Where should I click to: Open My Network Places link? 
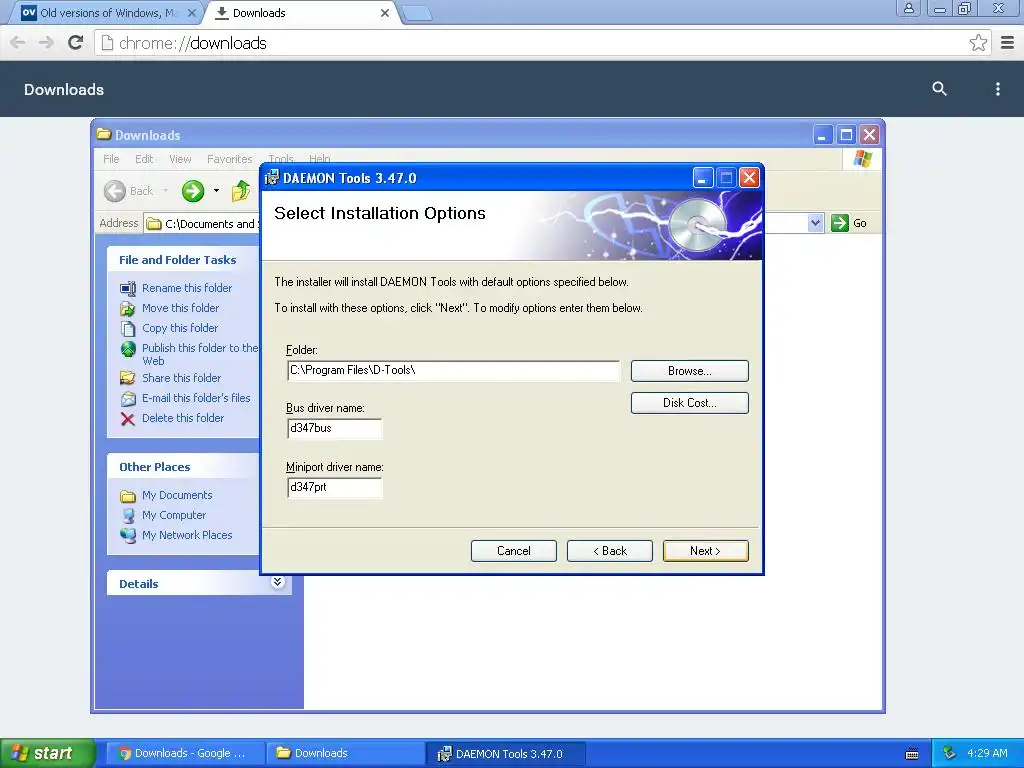(x=187, y=535)
